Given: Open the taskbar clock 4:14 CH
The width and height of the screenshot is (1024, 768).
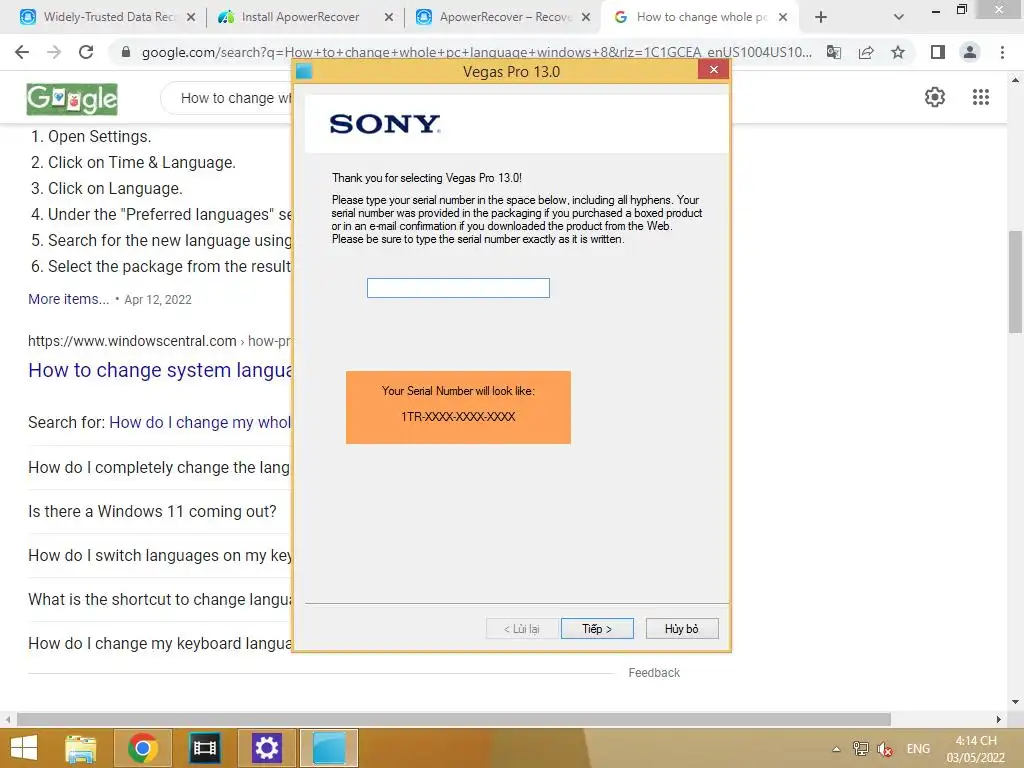Looking at the screenshot, I should coord(976,749).
